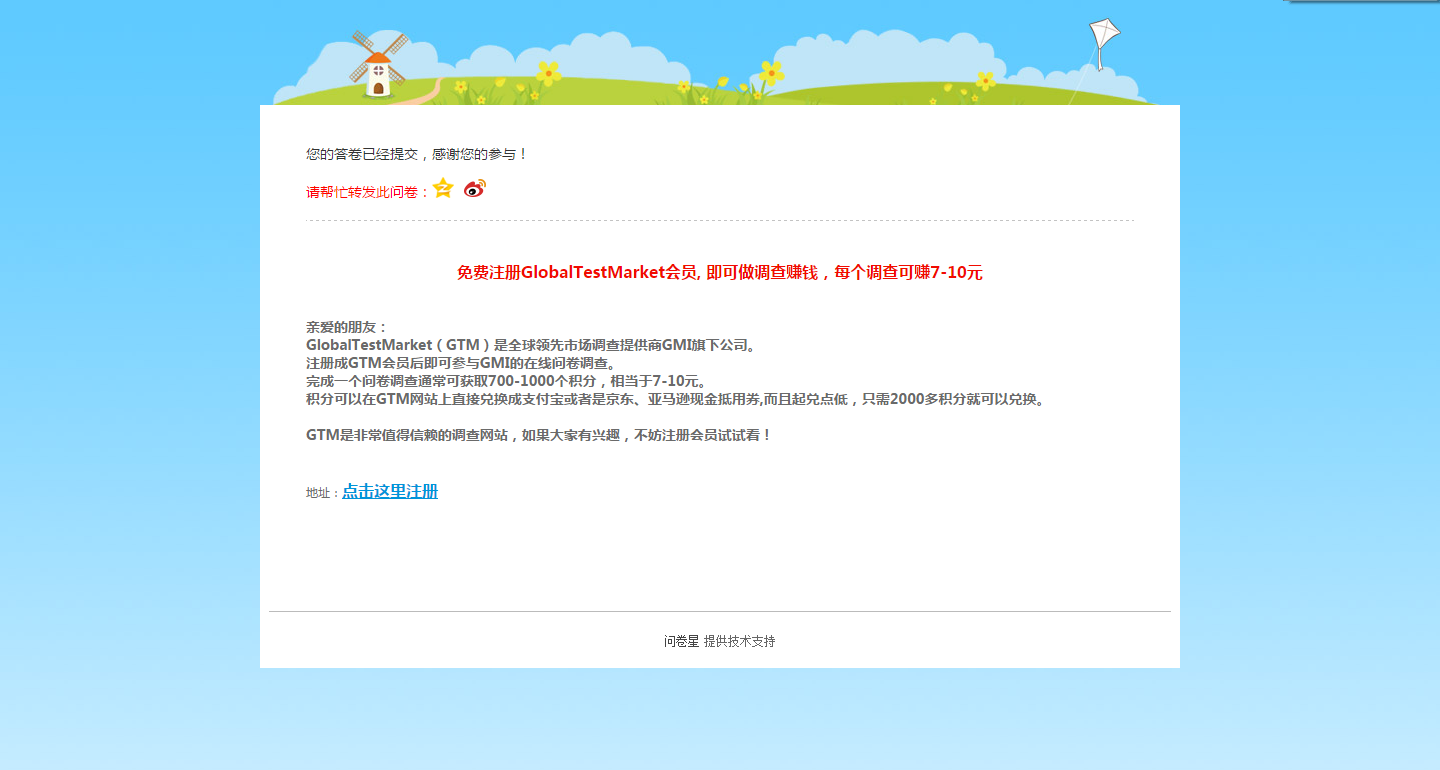Open the 问卷星 footer link
The image size is (1440, 770).
pos(681,641)
